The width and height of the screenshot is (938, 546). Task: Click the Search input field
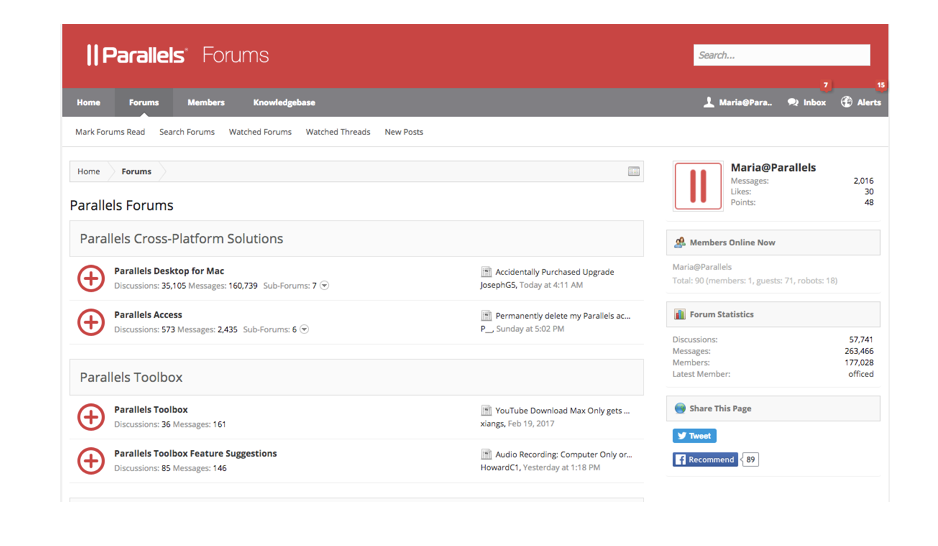pyautogui.click(x=781, y=55)
